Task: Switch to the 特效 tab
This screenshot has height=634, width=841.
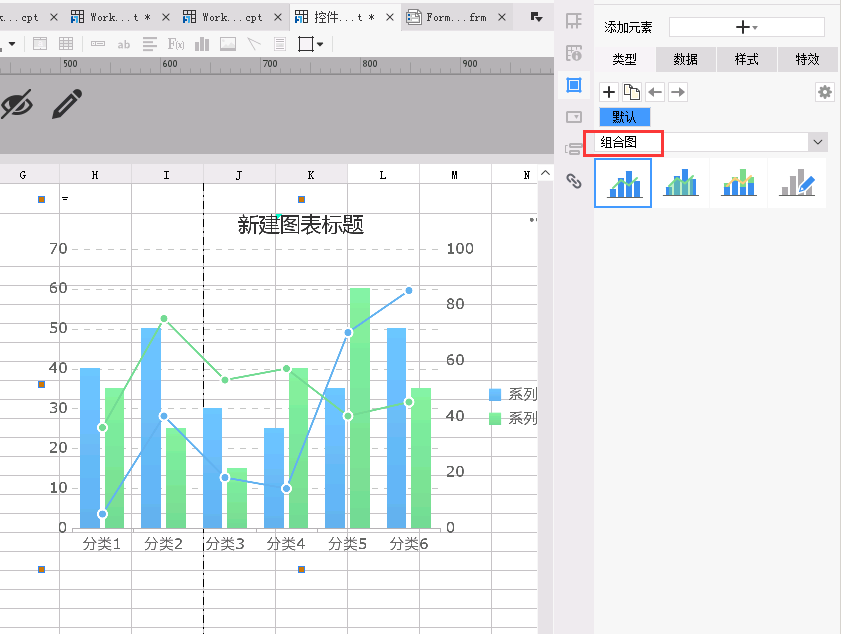Action: point(807,59)
